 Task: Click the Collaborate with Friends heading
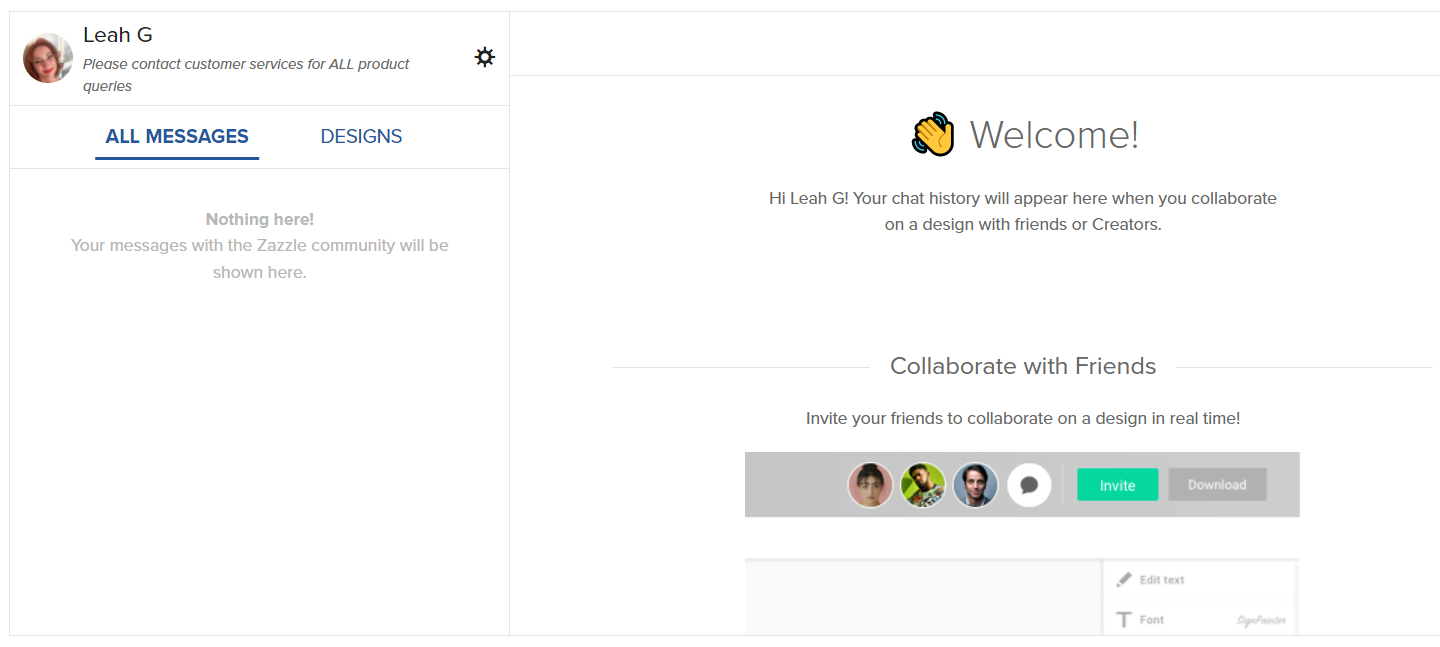point(1023,367)
